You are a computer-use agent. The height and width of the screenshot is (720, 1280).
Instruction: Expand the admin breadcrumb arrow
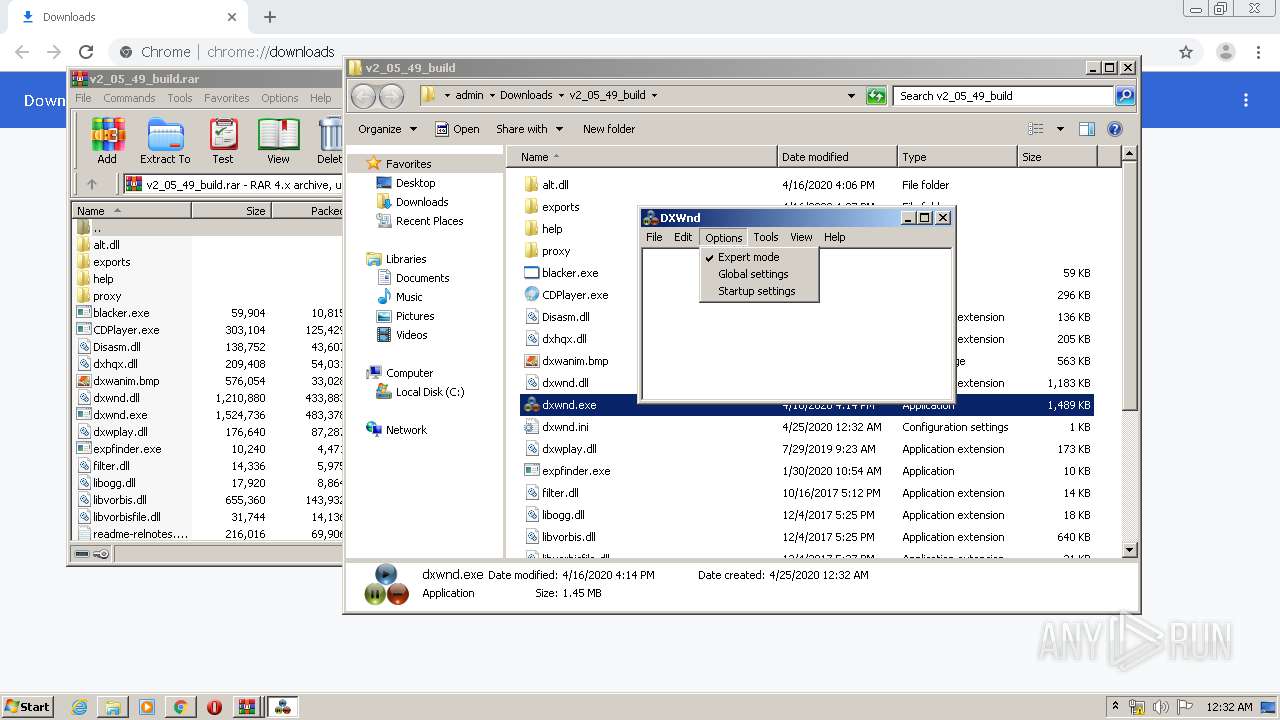coord(491,96)
